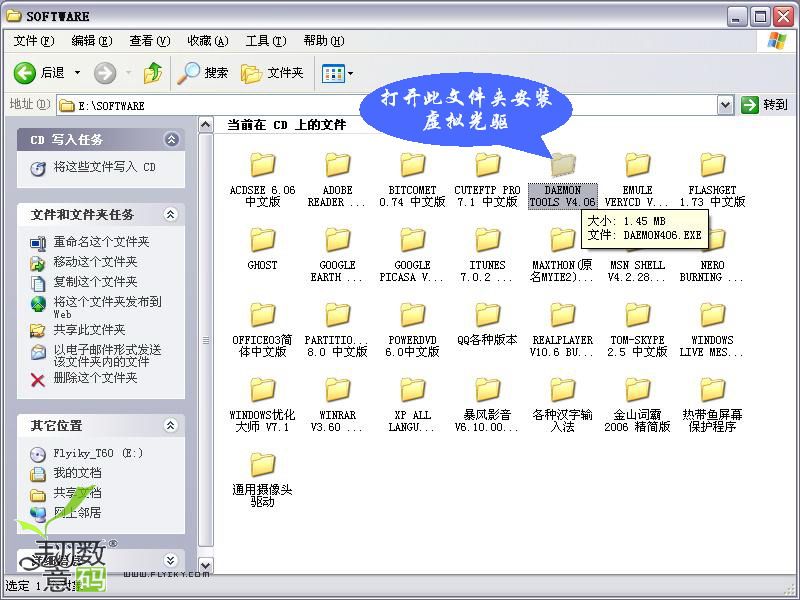Image resolution: width=800 pixels, height=600 pixels.
Task: Open Views dropdown arrow
Action: click(351, 74)
